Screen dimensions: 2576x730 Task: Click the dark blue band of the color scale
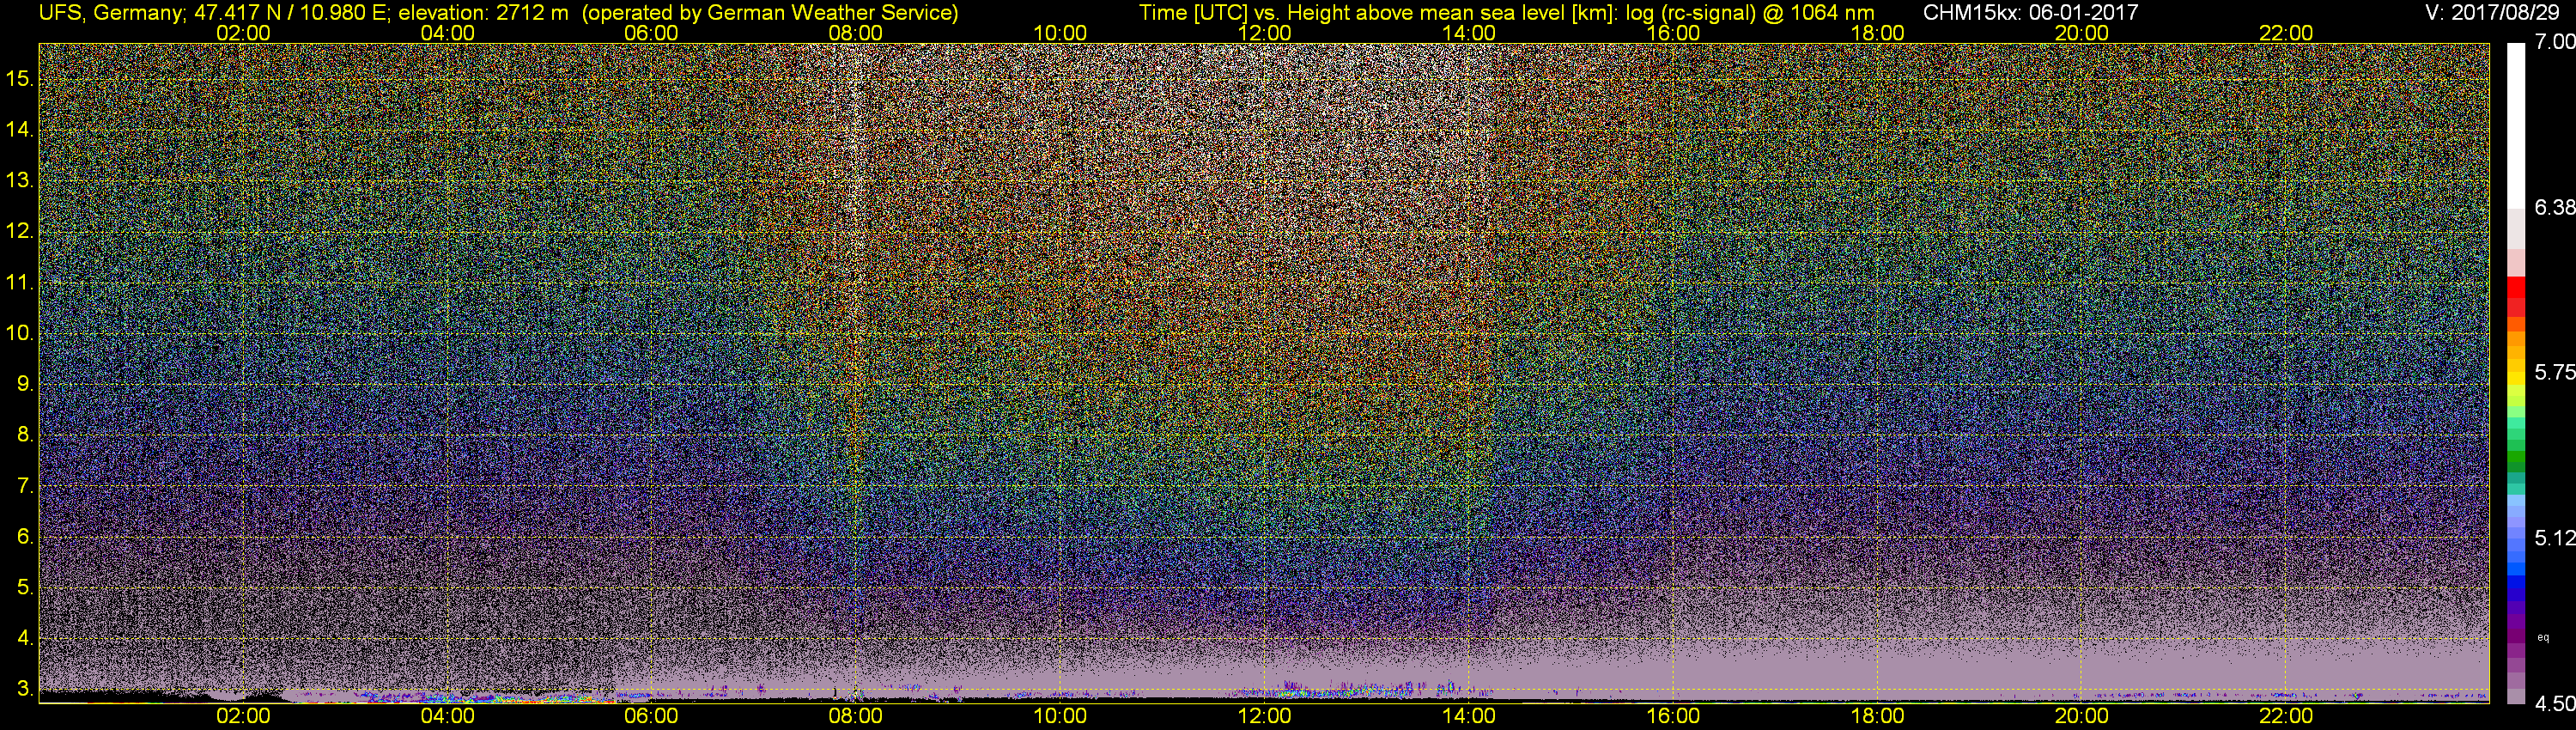point(2516,597)
